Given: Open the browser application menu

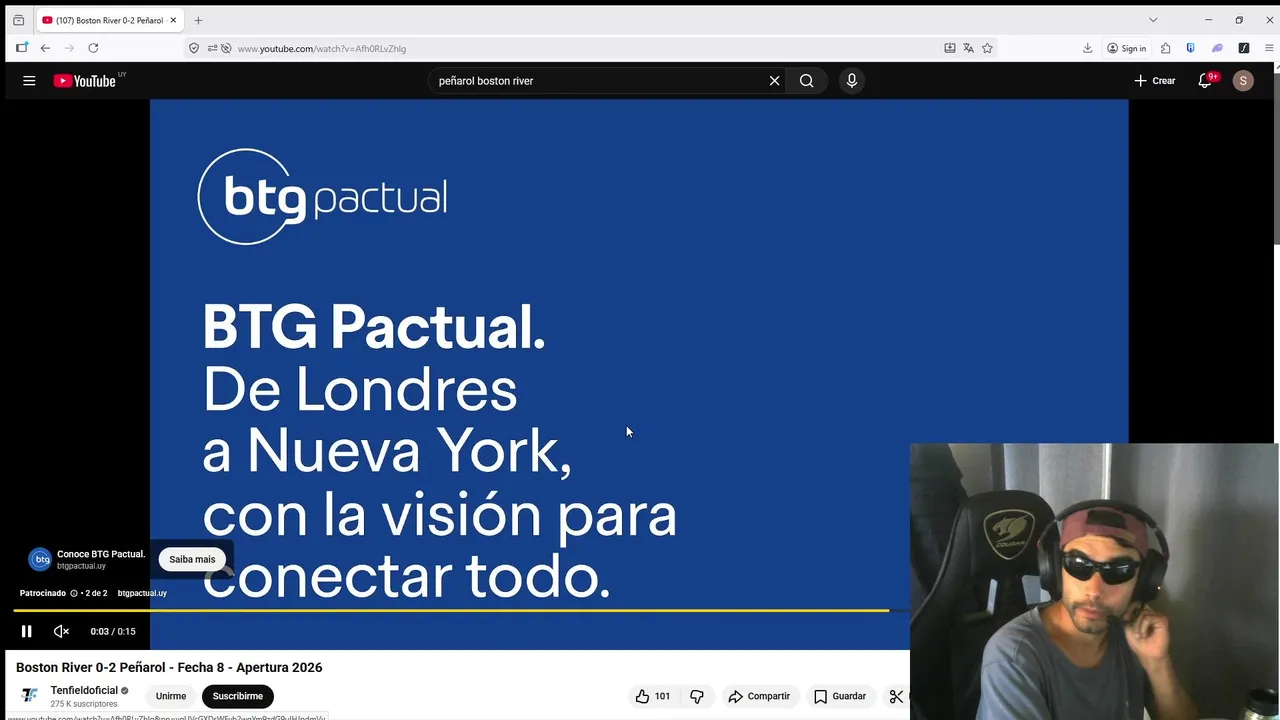Looking at the screenshot, I should point(1270,48).
